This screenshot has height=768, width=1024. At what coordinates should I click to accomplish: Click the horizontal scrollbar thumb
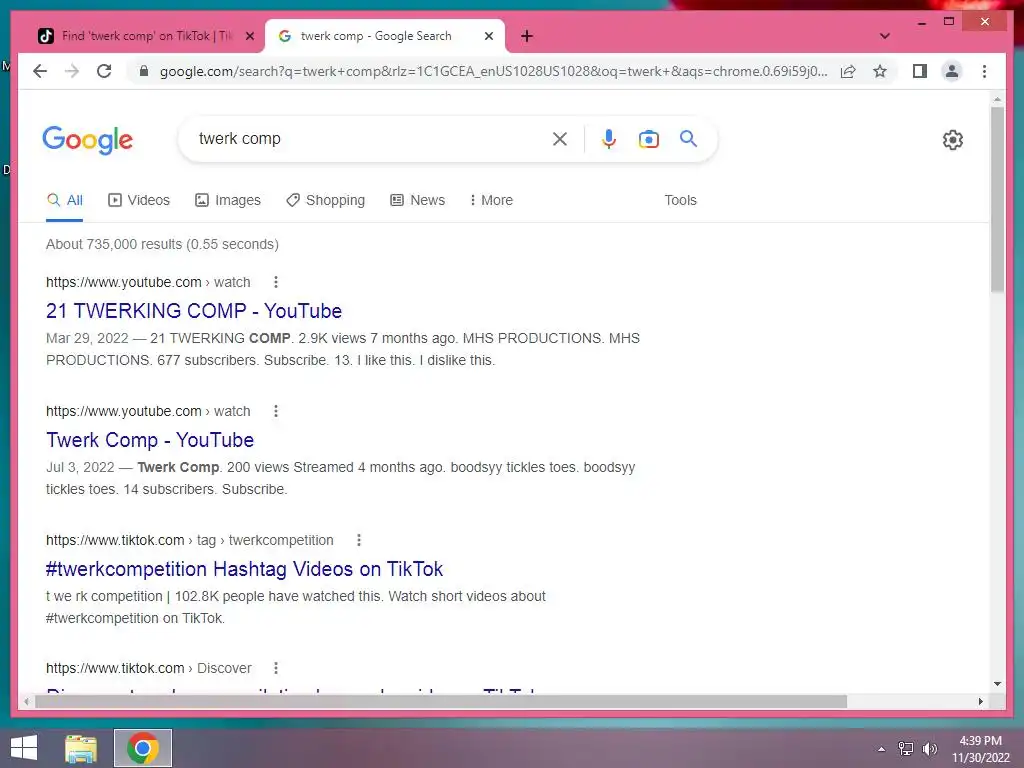point(441,701)
